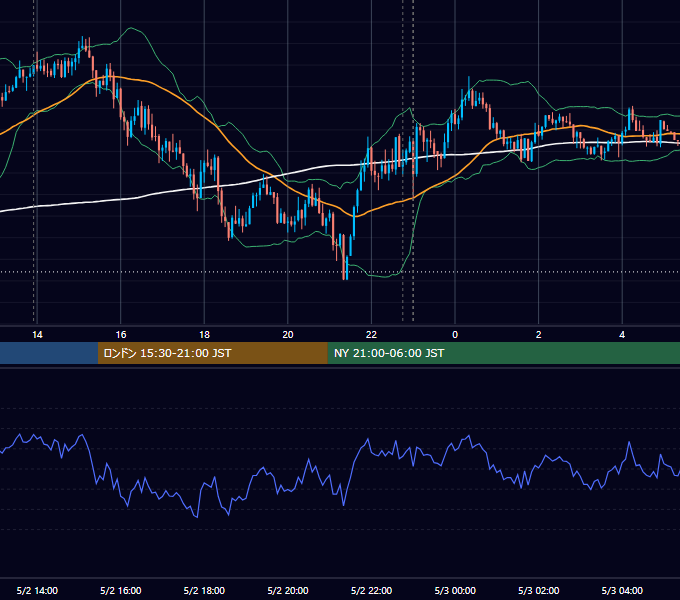Click the 5/3 00:00 time label

pos(455,590)
